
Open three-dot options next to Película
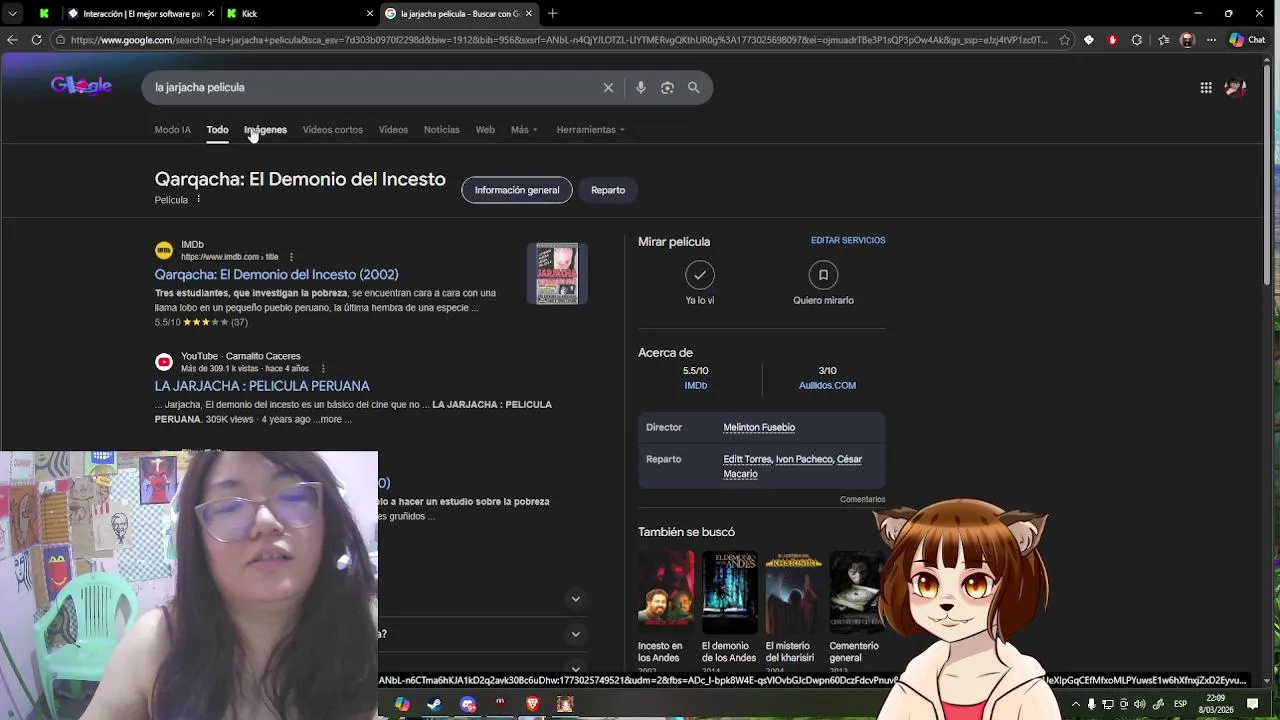point(198,199)
